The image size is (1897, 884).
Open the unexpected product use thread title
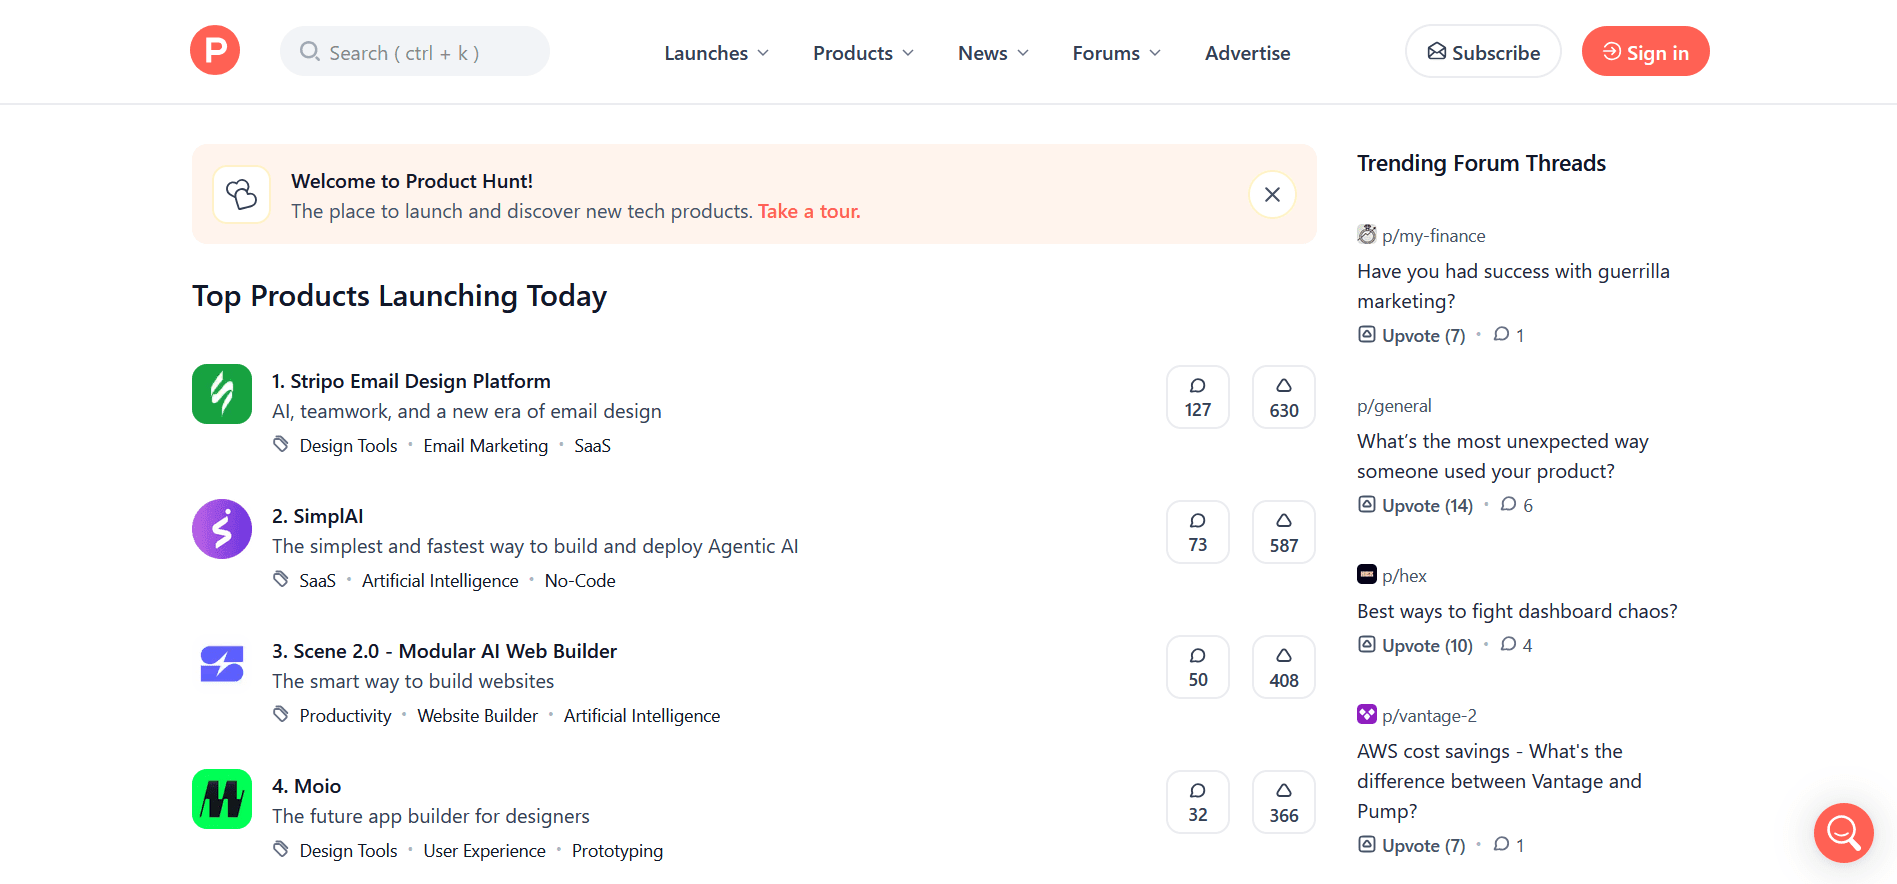coord(1503,456)
